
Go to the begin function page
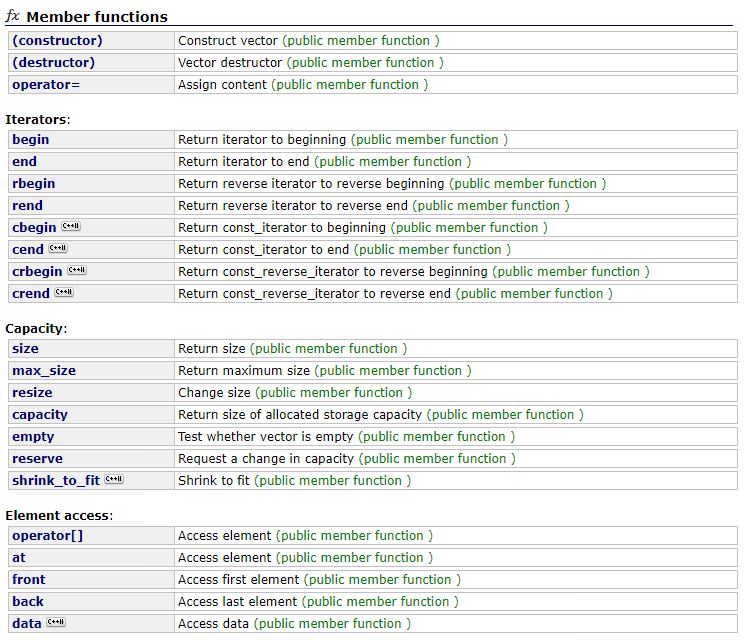pyautogui.click(x=30, y=140)
